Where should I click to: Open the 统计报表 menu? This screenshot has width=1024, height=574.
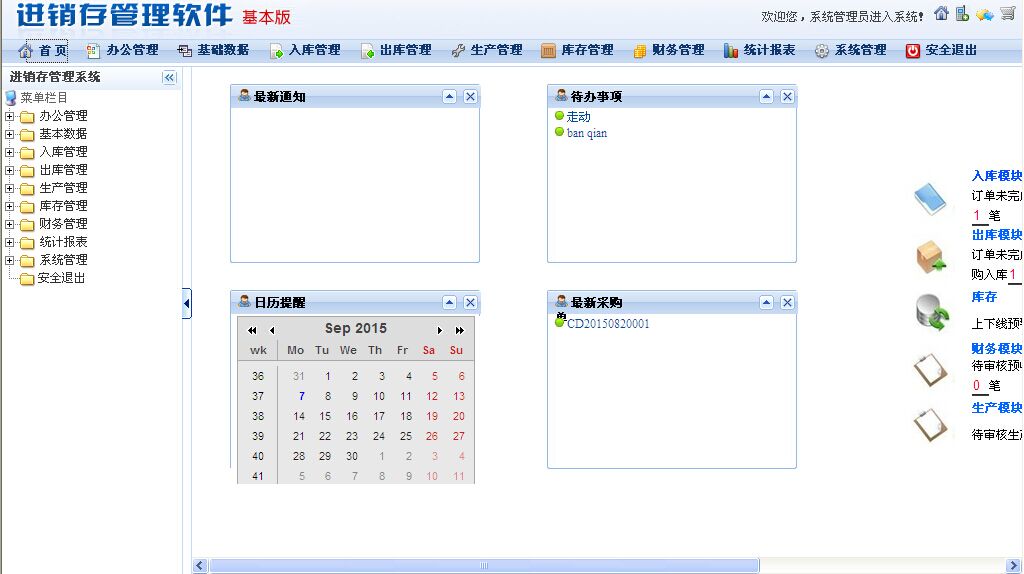759,50
